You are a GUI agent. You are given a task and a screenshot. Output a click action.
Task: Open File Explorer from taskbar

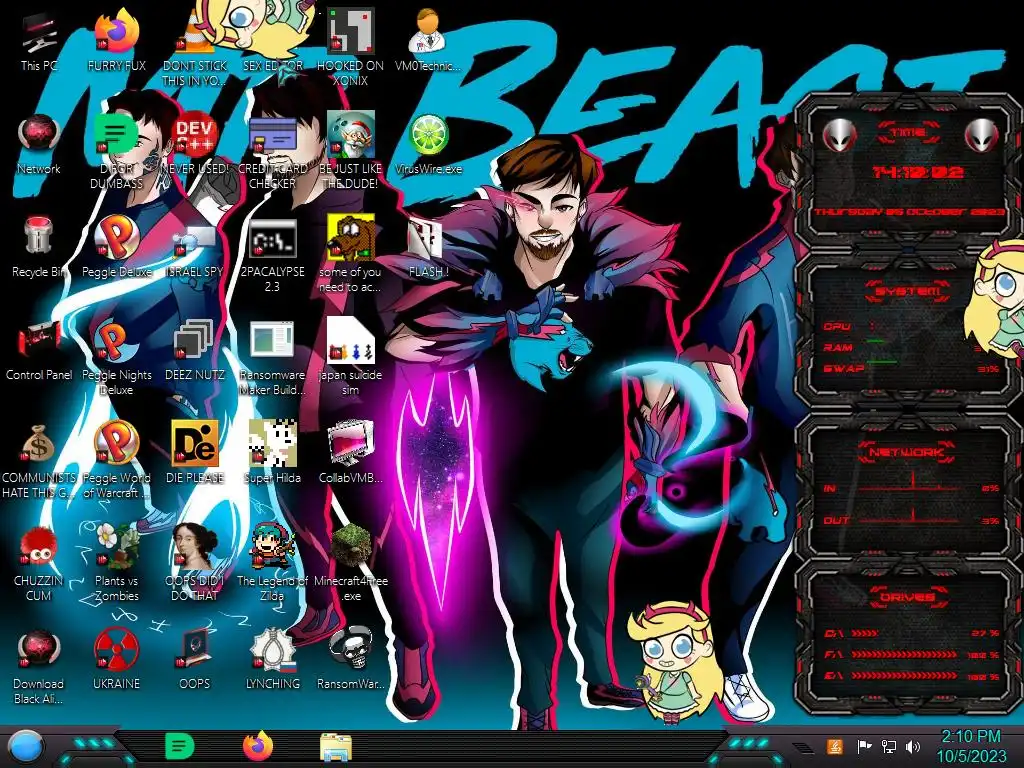[x=336, y=747]
